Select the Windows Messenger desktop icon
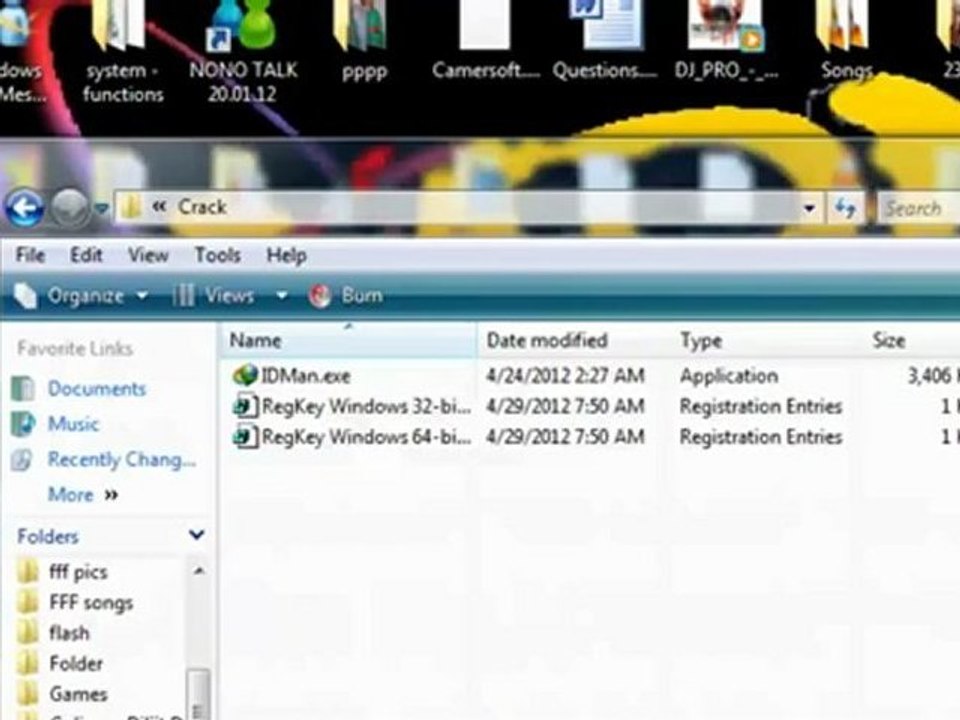The width and height of the screenshot is (960, 720). point(21,52)
